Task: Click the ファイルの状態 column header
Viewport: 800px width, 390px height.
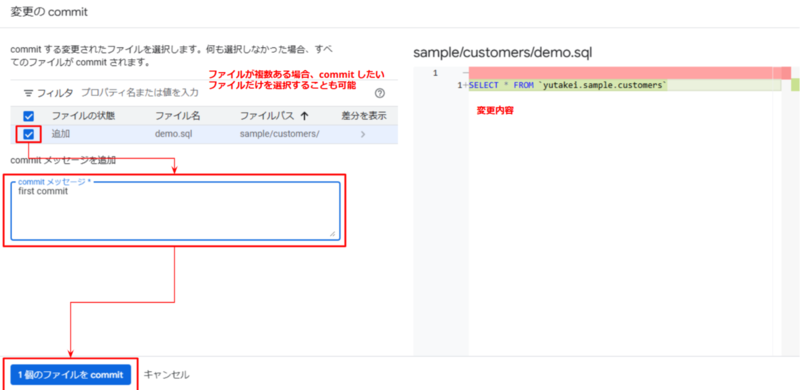Action: 83,116
